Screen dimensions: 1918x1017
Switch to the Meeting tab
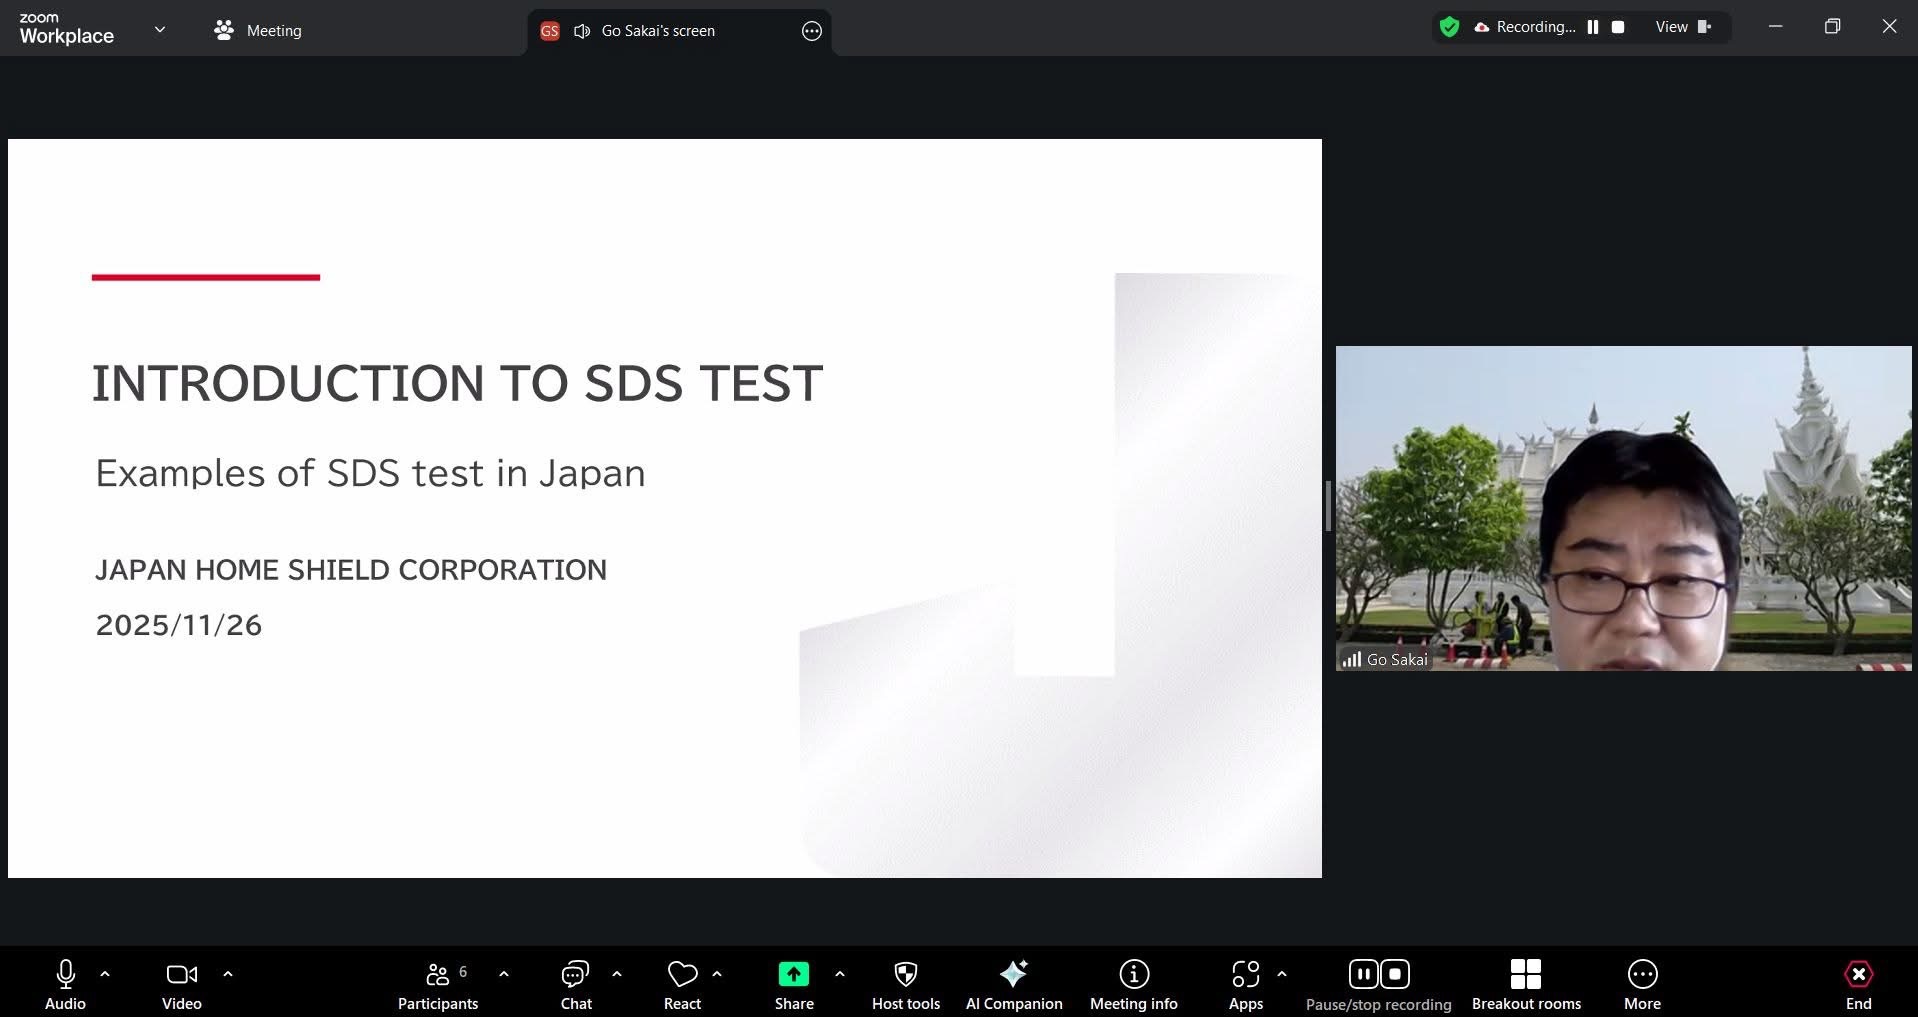pyautogui.click(x=258, y=31)
